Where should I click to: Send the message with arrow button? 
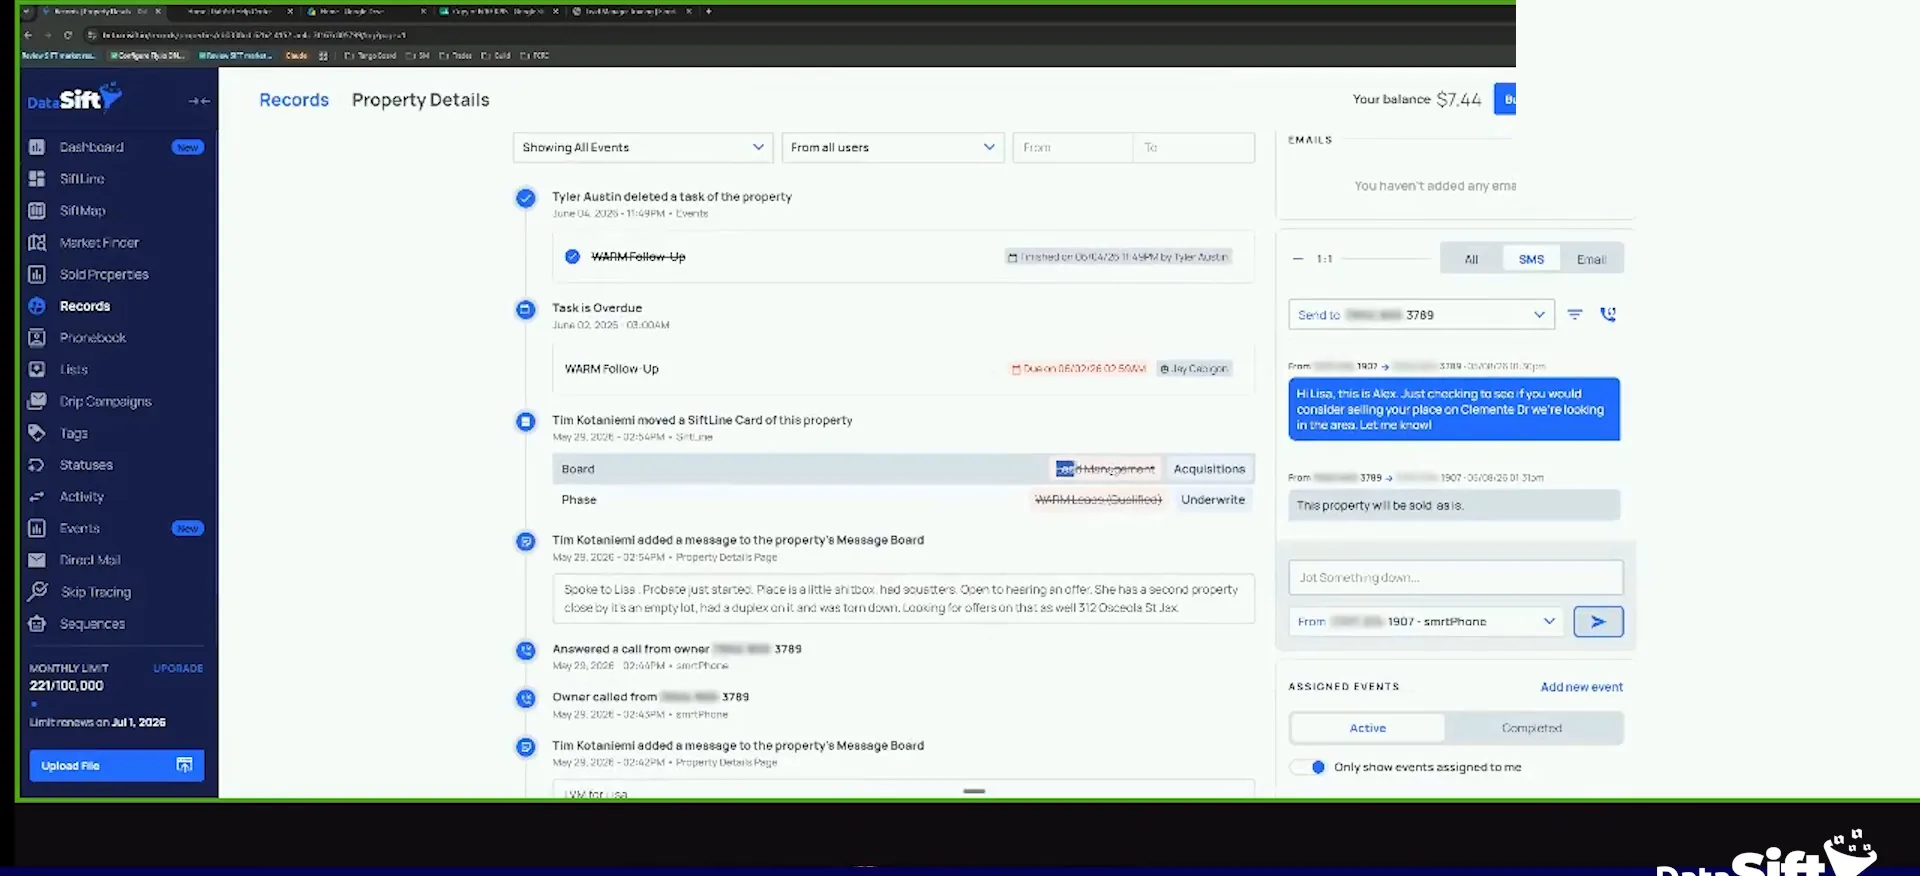point(1598,622)
